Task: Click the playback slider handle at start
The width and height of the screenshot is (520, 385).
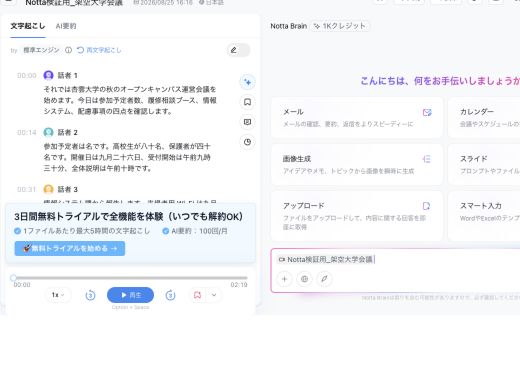Action: 13,278
